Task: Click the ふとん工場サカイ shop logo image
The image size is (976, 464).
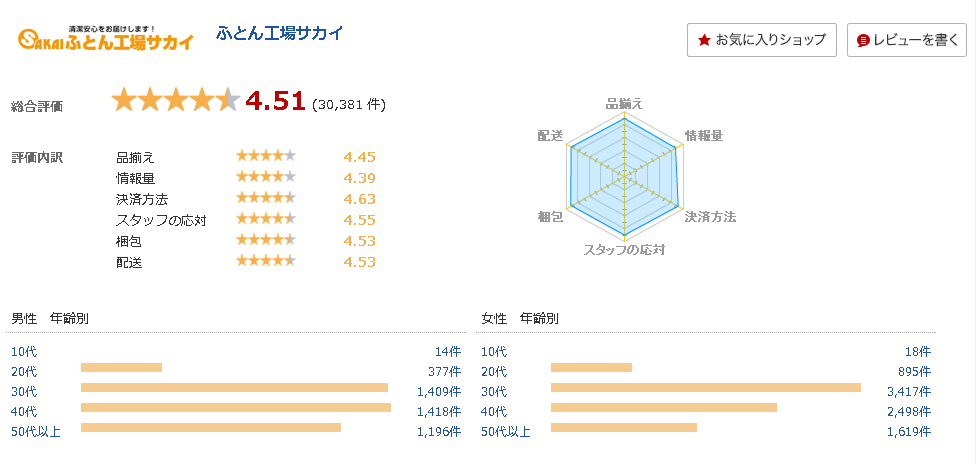Action: [x=106, y=39]
